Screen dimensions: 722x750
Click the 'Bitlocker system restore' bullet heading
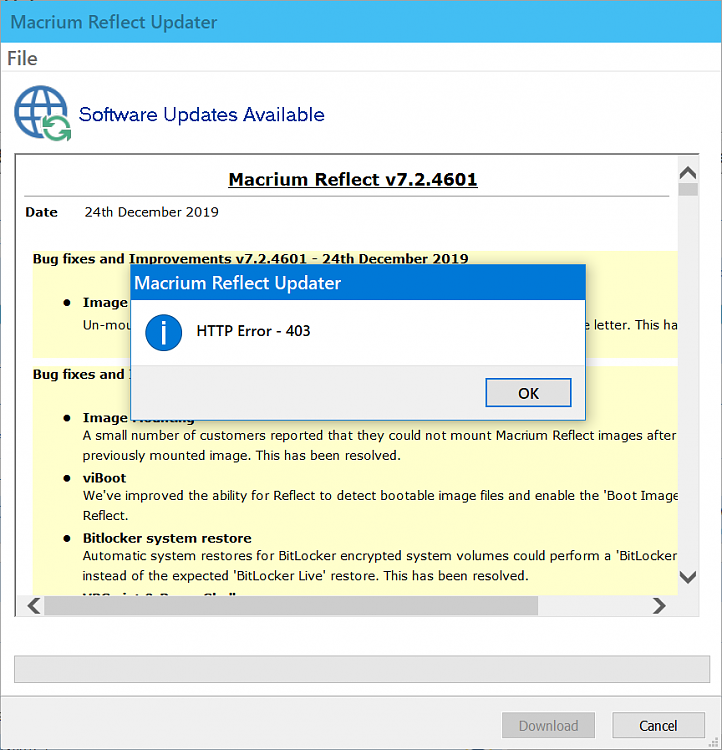[x=167, y=538]
